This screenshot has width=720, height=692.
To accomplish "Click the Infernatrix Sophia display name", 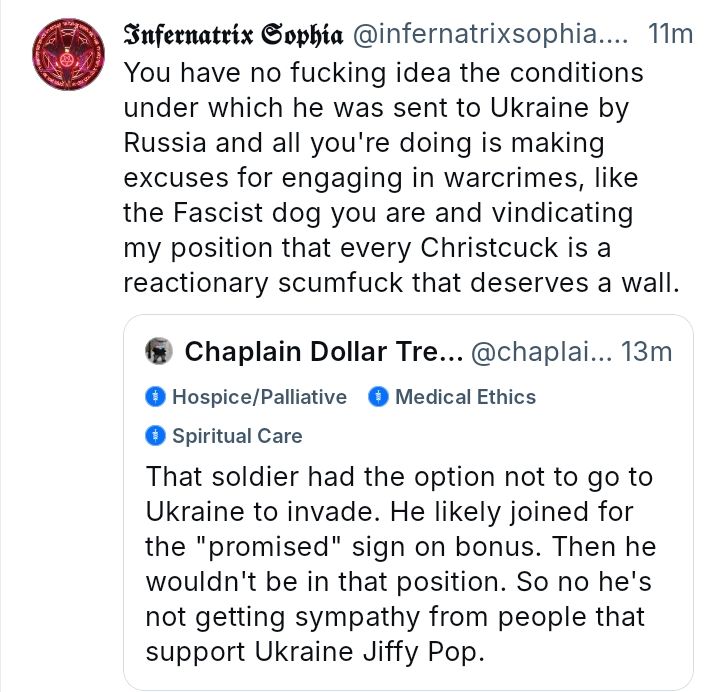I will click(233, 34).
